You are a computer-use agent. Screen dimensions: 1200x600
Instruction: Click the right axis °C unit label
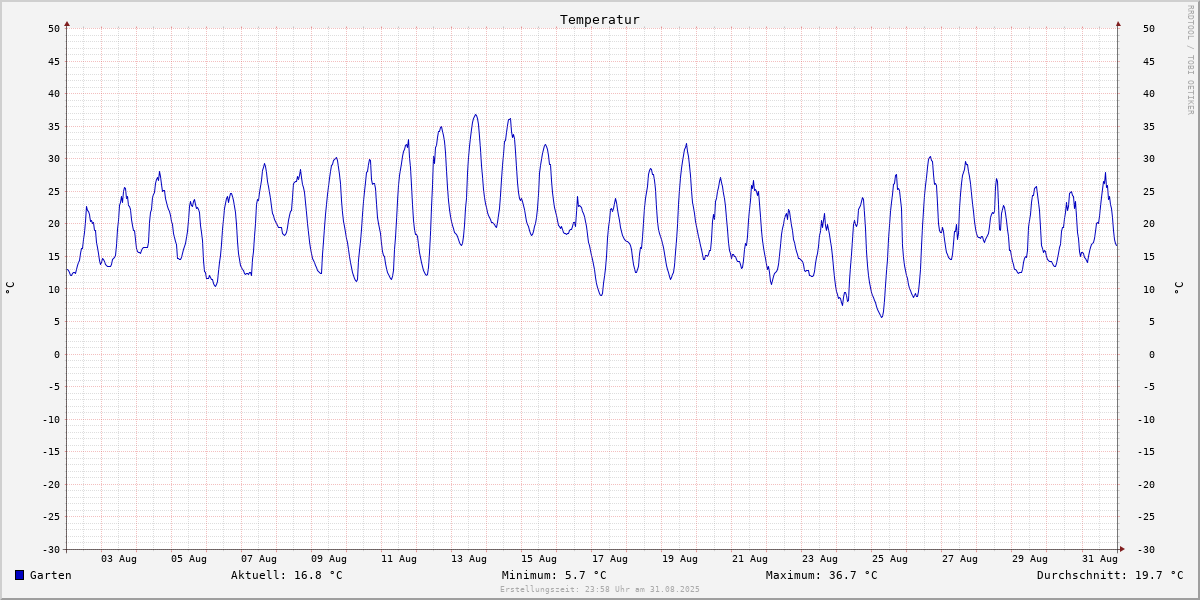pyautogui.click(x=1178, y=288)
